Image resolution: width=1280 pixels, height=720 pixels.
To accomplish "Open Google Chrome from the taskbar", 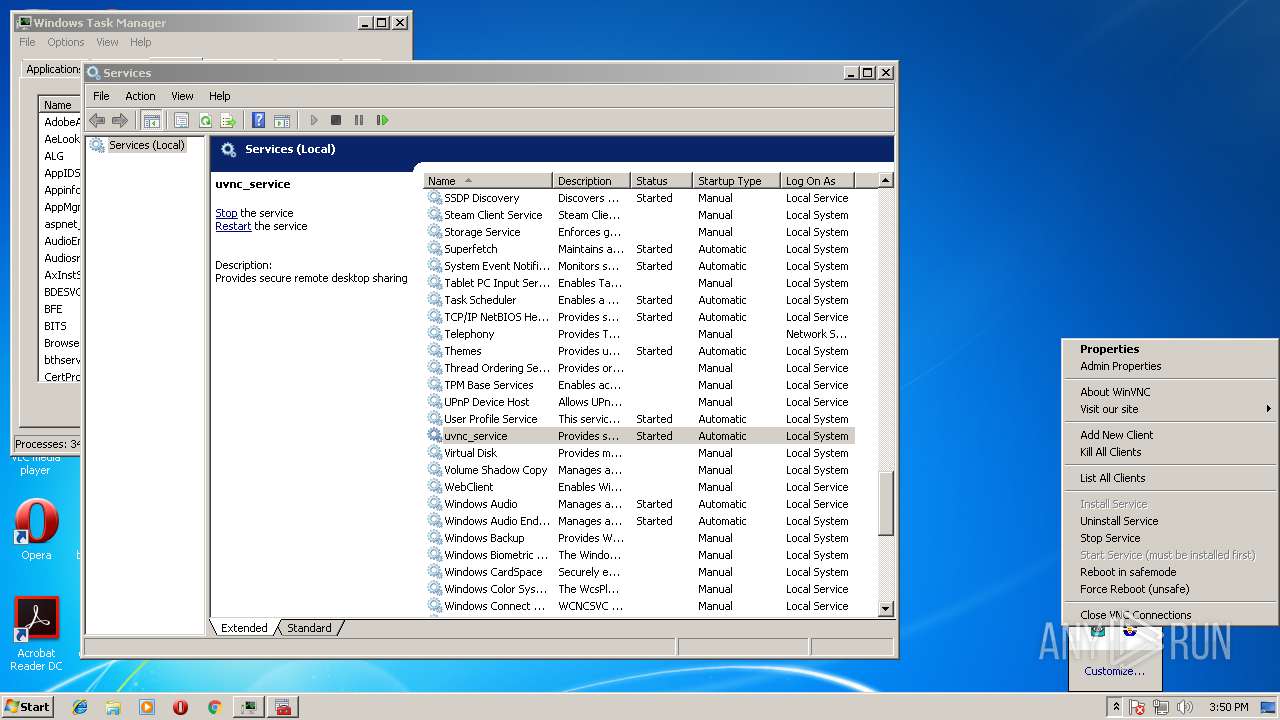I will tap(214, 707).
